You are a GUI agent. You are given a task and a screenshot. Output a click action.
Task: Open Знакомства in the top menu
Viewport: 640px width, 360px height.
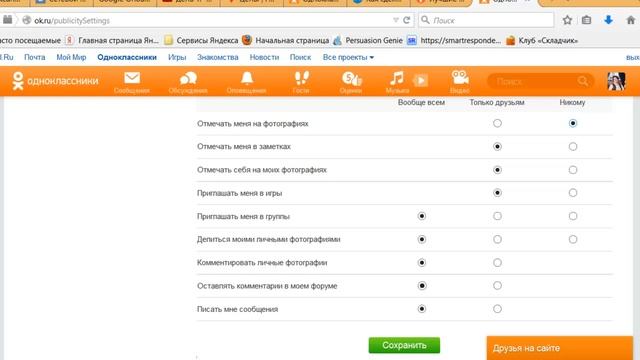[218, 58]
